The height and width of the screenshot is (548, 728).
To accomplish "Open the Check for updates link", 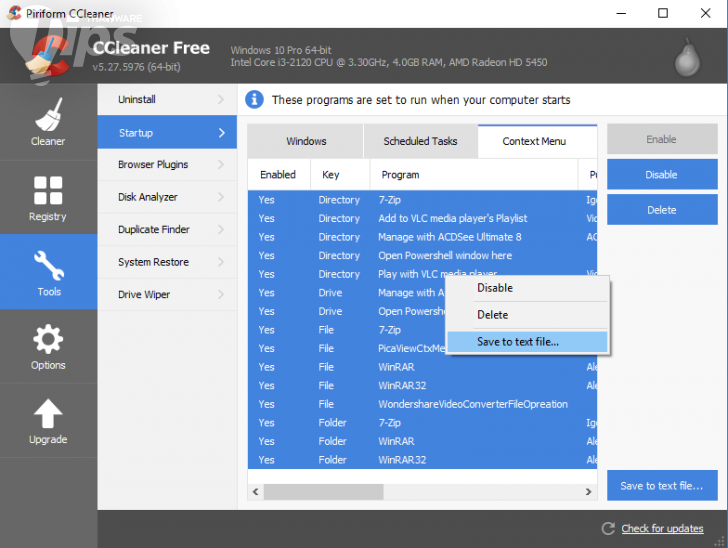I will 662,528.
